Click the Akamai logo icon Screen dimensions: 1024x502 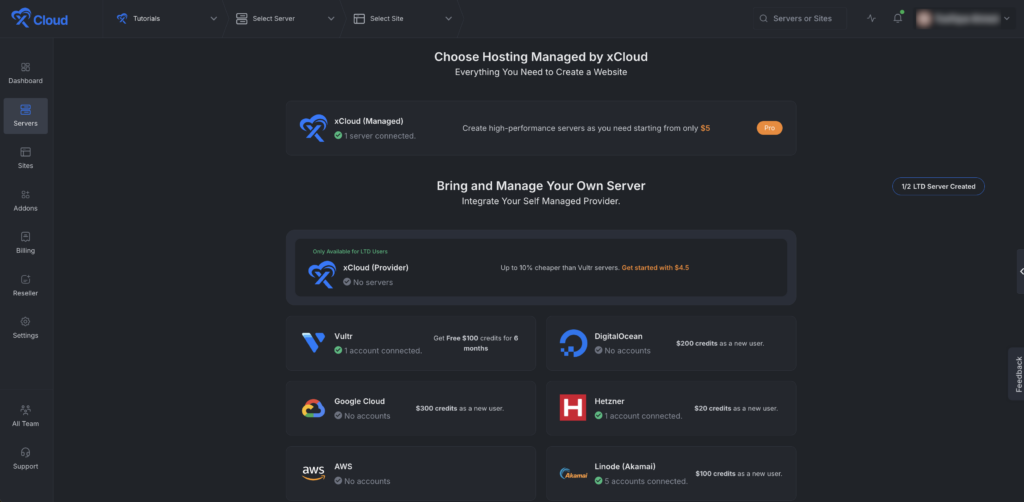tap(573, 473)
